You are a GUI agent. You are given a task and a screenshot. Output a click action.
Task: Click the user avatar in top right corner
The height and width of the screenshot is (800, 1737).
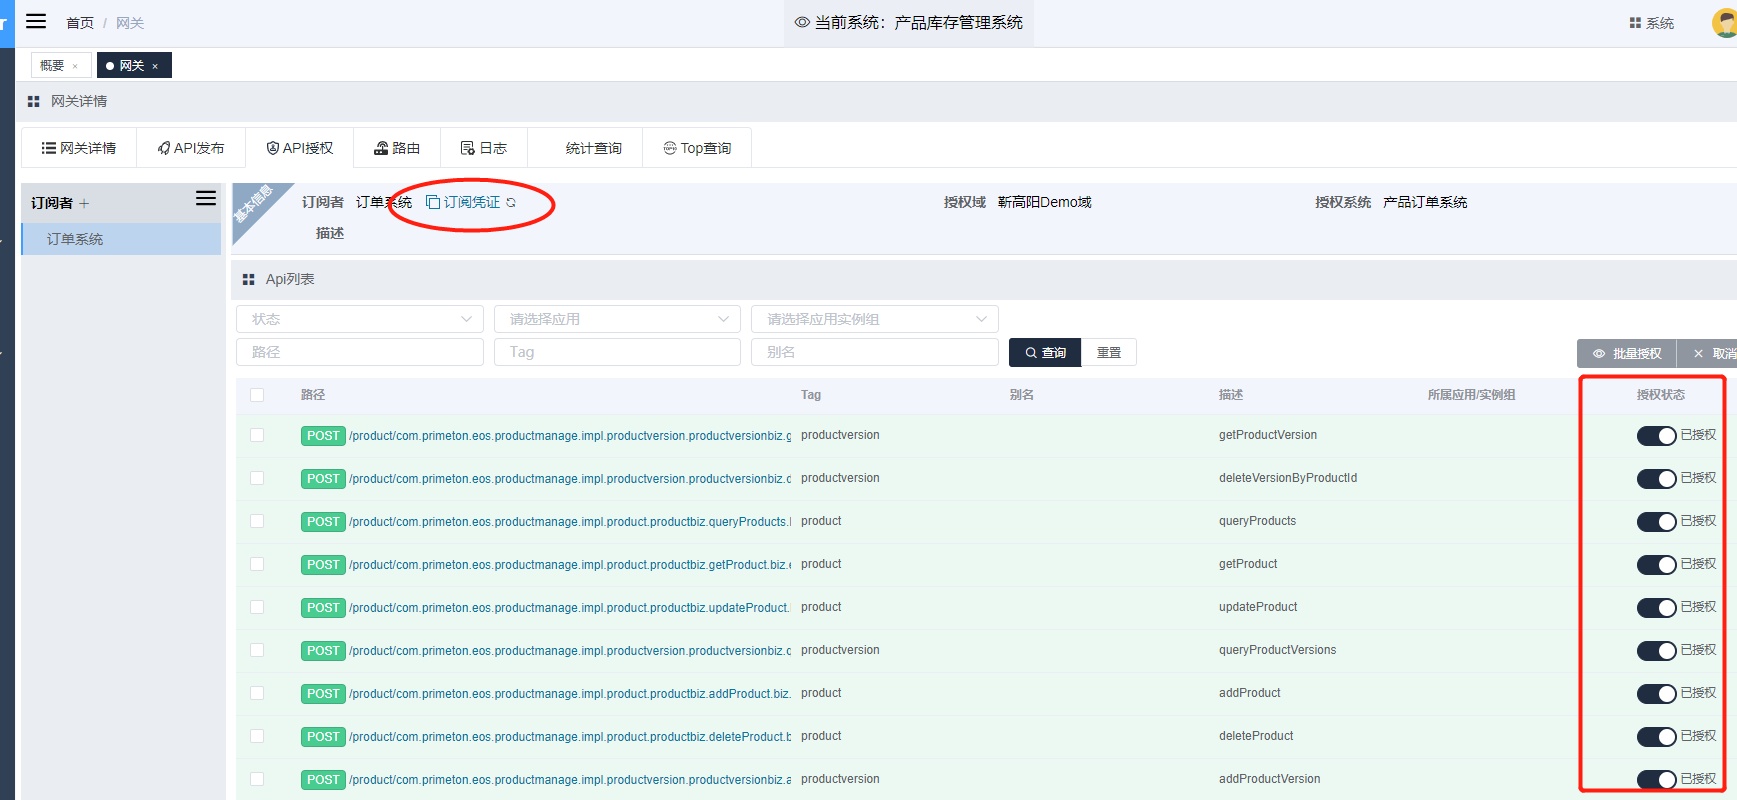(x=1725, y=23)
